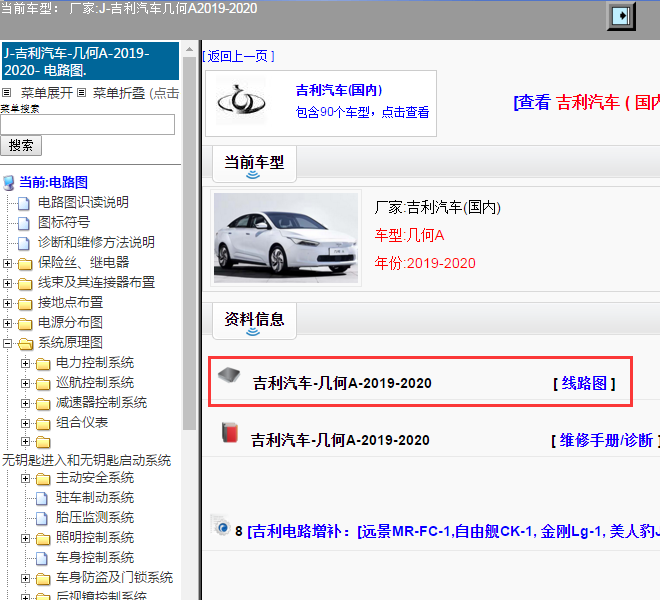Click folder icon of 电力控制系统
The height and width of the screenshot is (600, 660).
pos(43,363)
